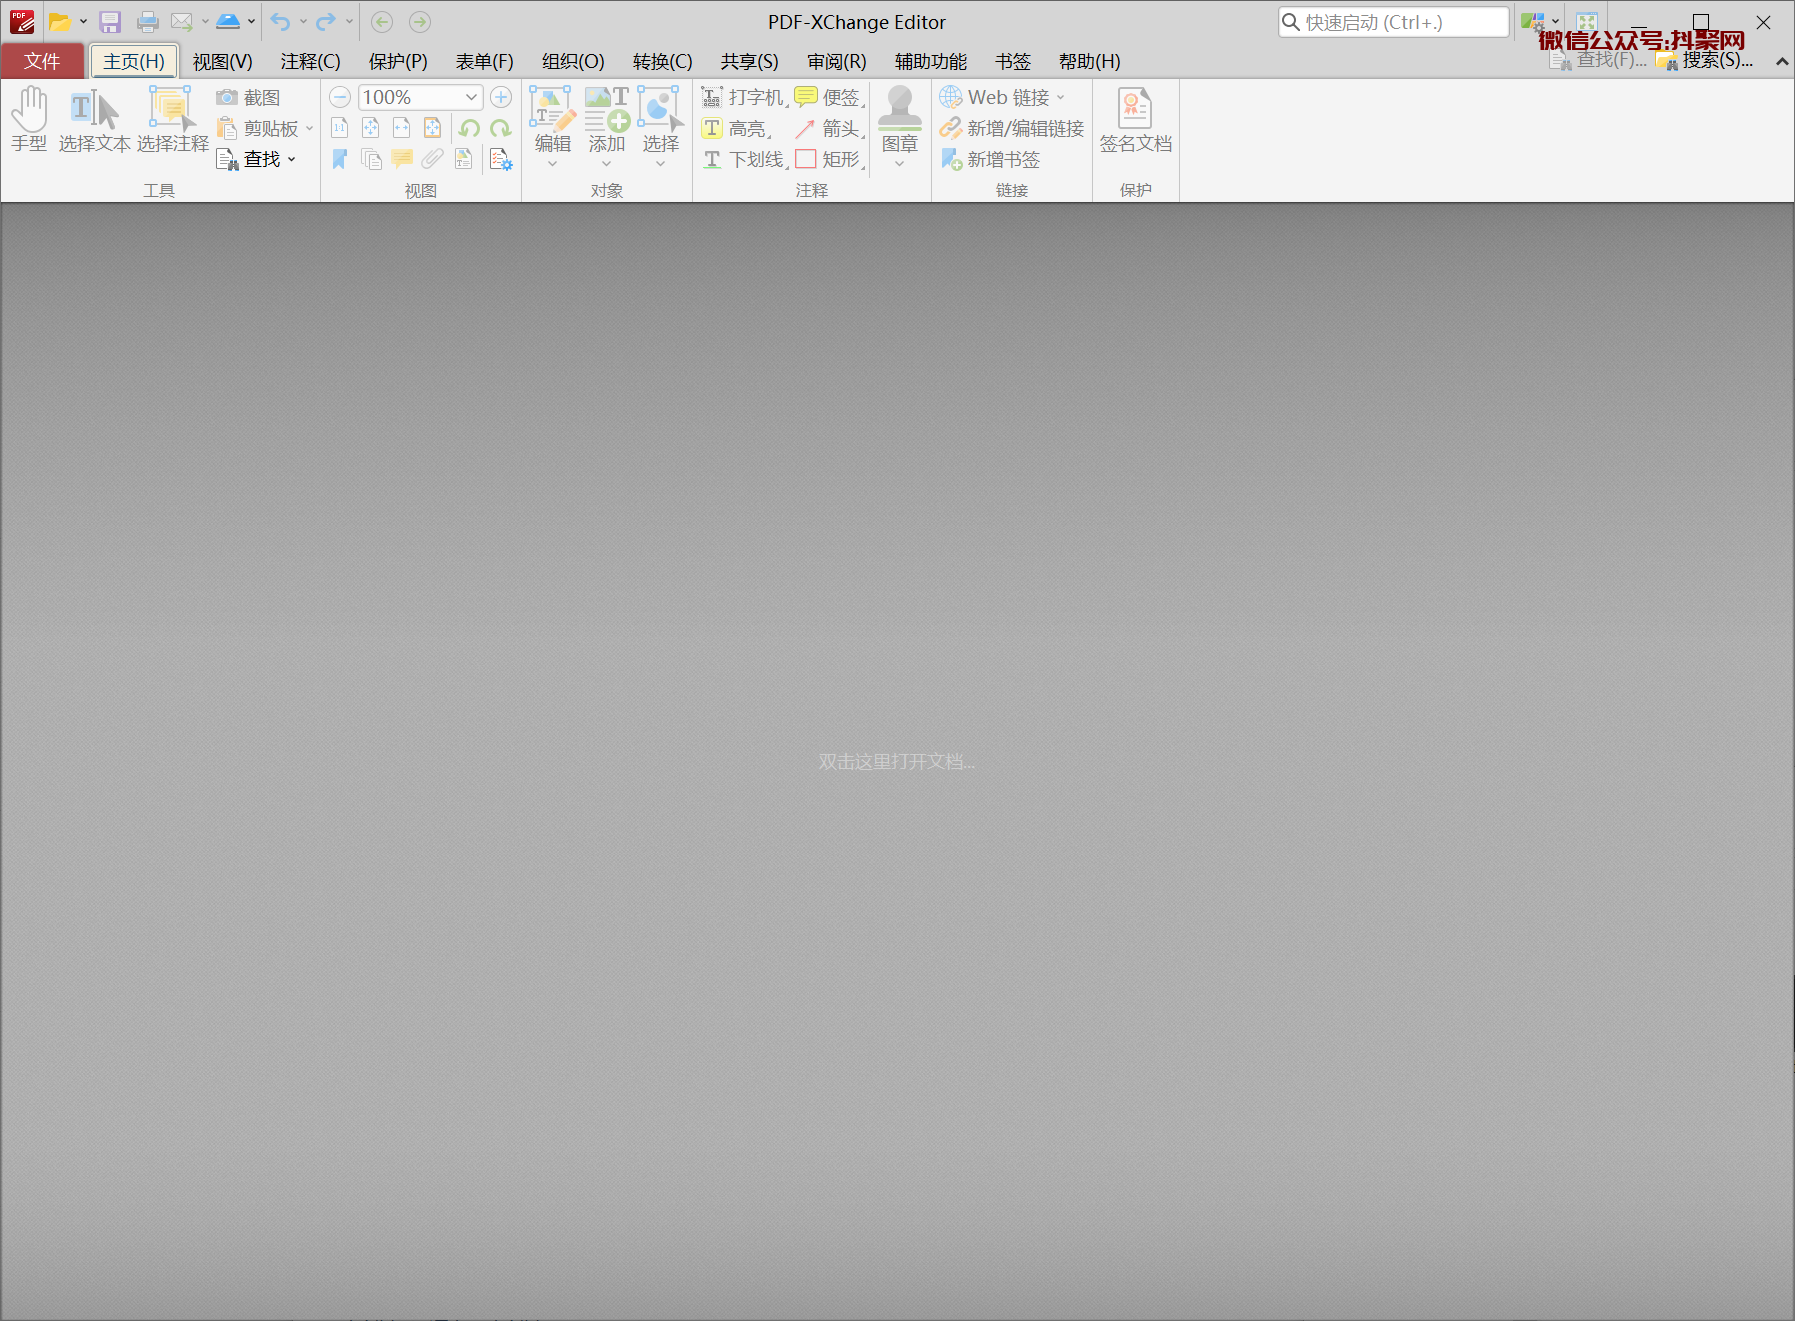The height and width of the screenshot is (1321, 1795).
Task: Click the printer icon
Action: click(x=148, y=22)
